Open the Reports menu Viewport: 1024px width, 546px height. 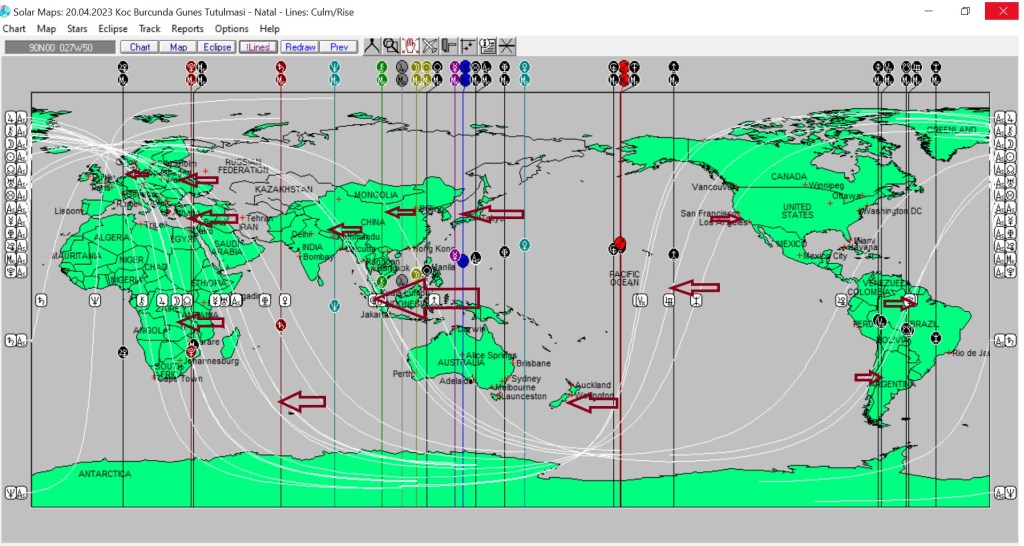[187, 29]
